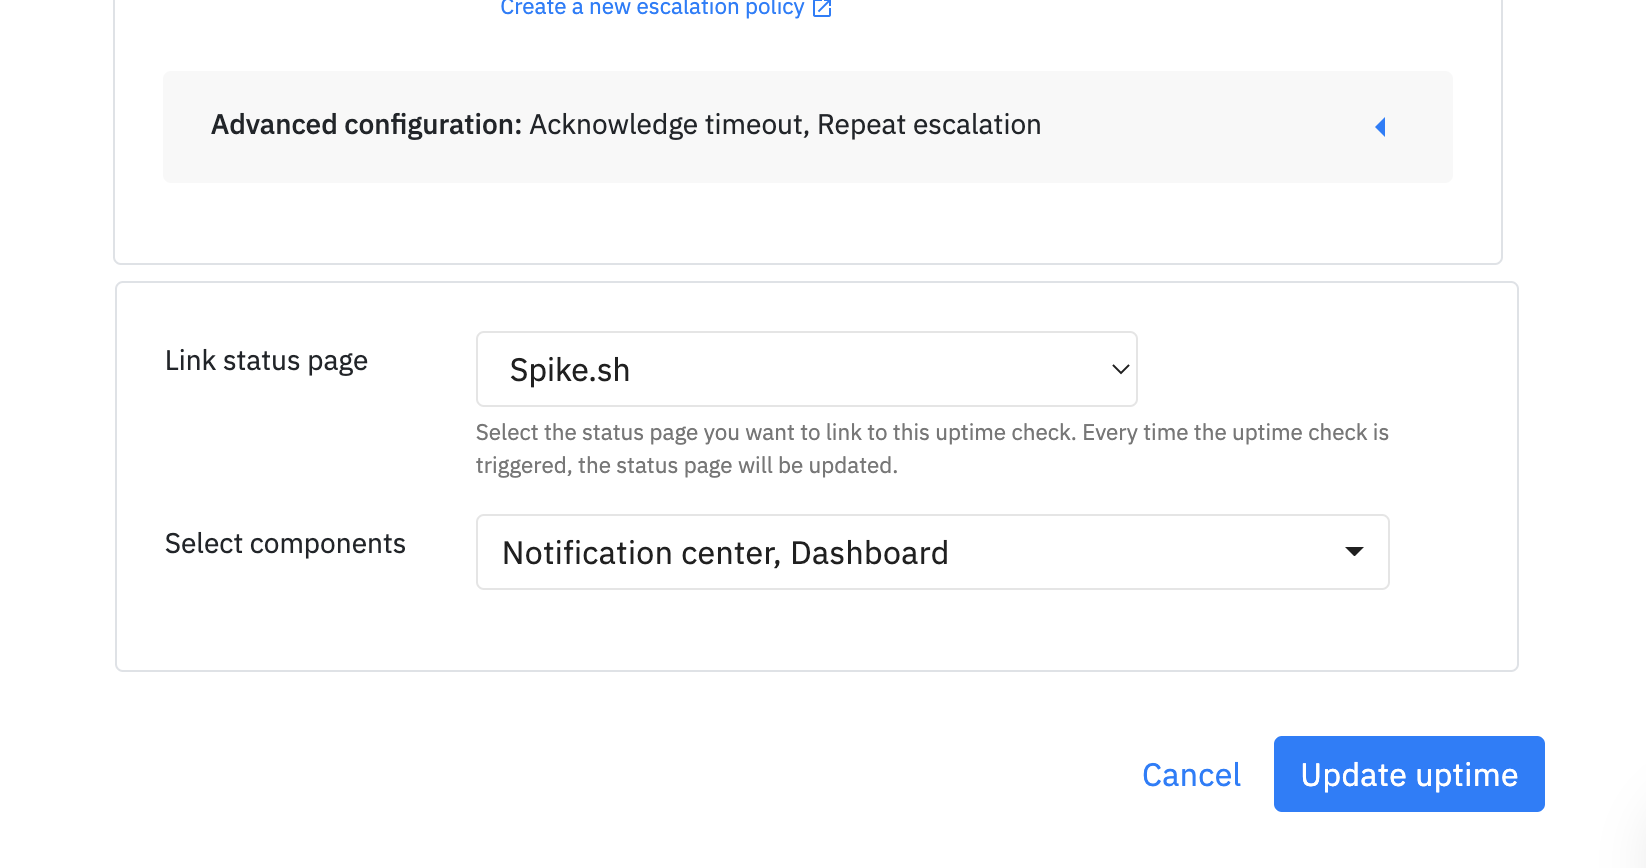The width and height of the screenshot is (1646, 868).
Task: Click the chevron on the Spike.sh select
Action: point(1120,369)
